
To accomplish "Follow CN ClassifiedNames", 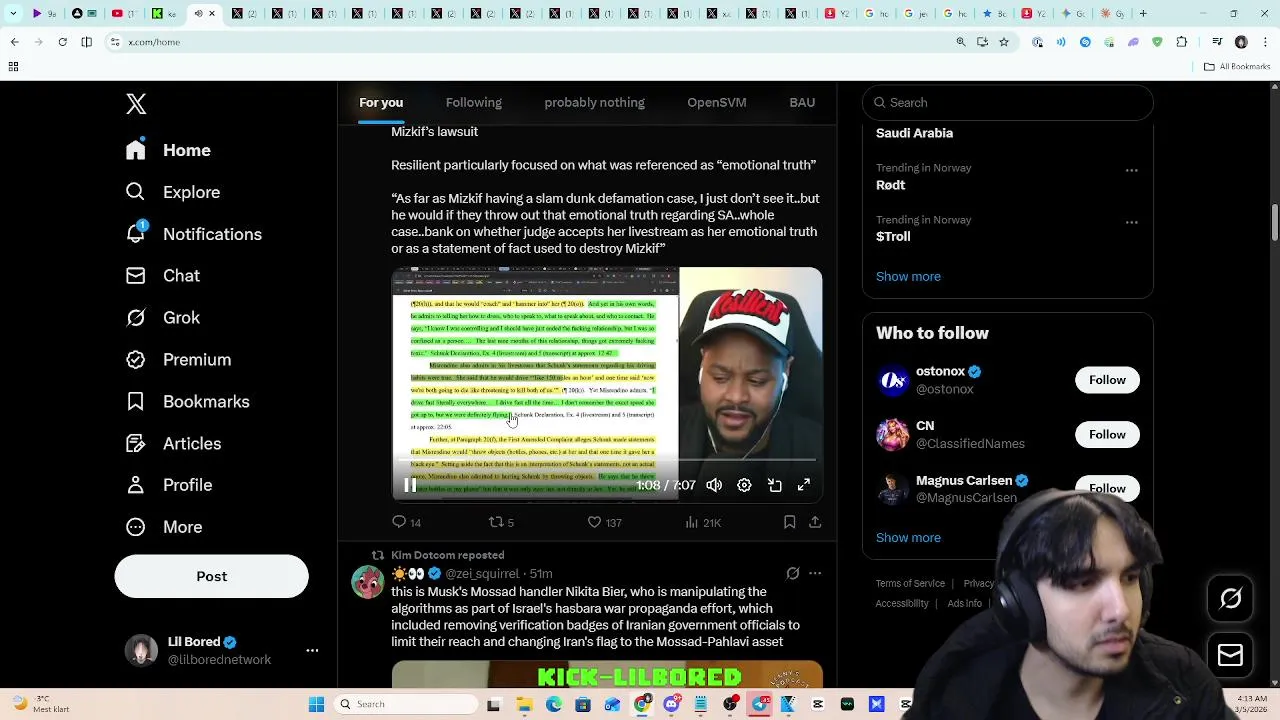I will tap(1107, 434).
